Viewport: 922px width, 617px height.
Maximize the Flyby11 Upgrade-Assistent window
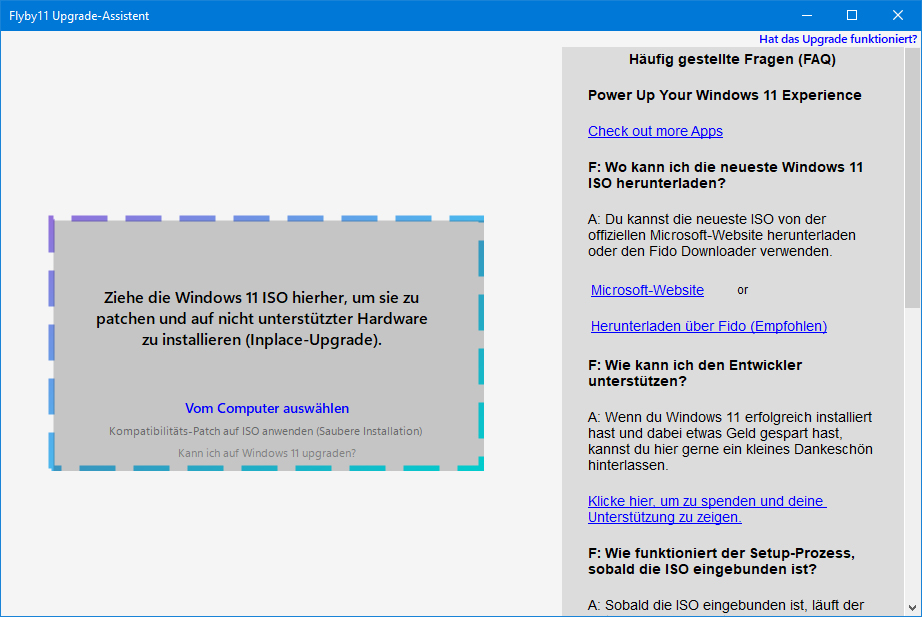(852, 15)
